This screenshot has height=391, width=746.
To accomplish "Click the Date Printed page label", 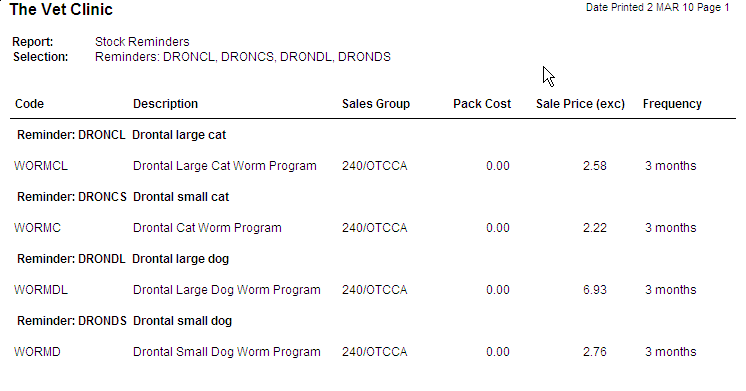I will [658, 8].
